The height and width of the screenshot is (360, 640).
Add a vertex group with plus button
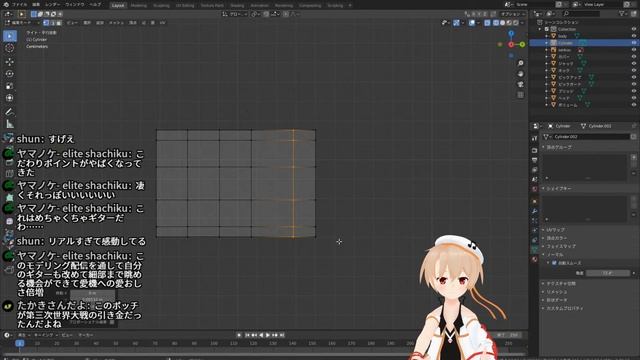coord(633,157)
